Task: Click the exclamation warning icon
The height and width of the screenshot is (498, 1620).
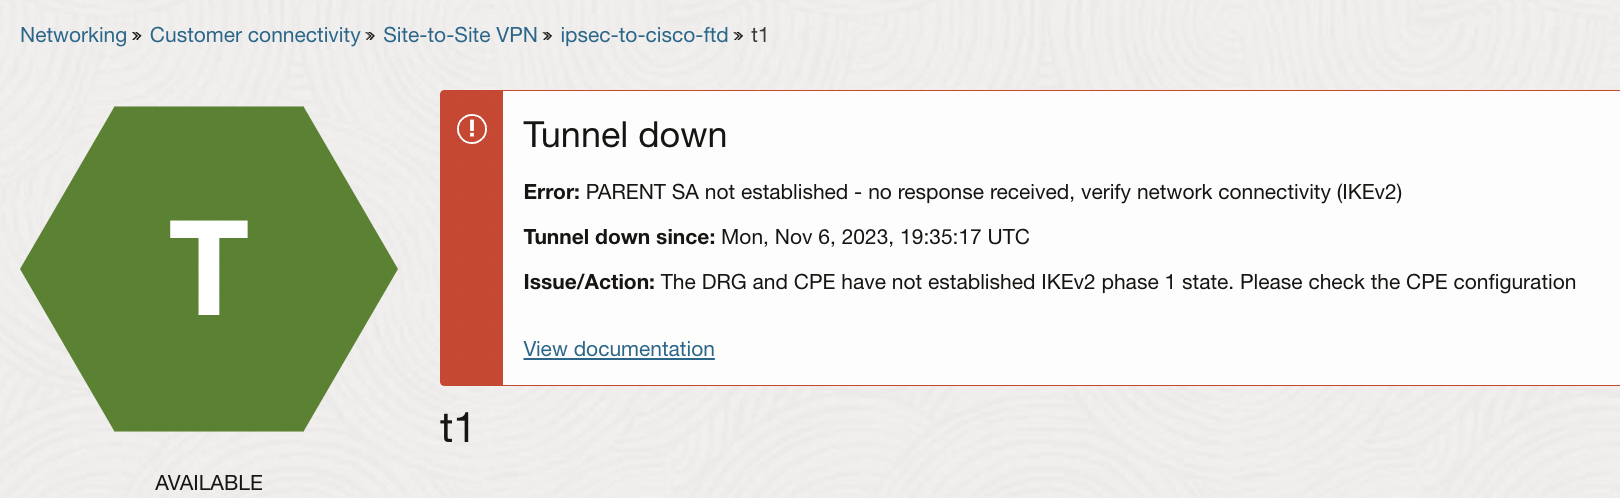Action: coord(472,129)
